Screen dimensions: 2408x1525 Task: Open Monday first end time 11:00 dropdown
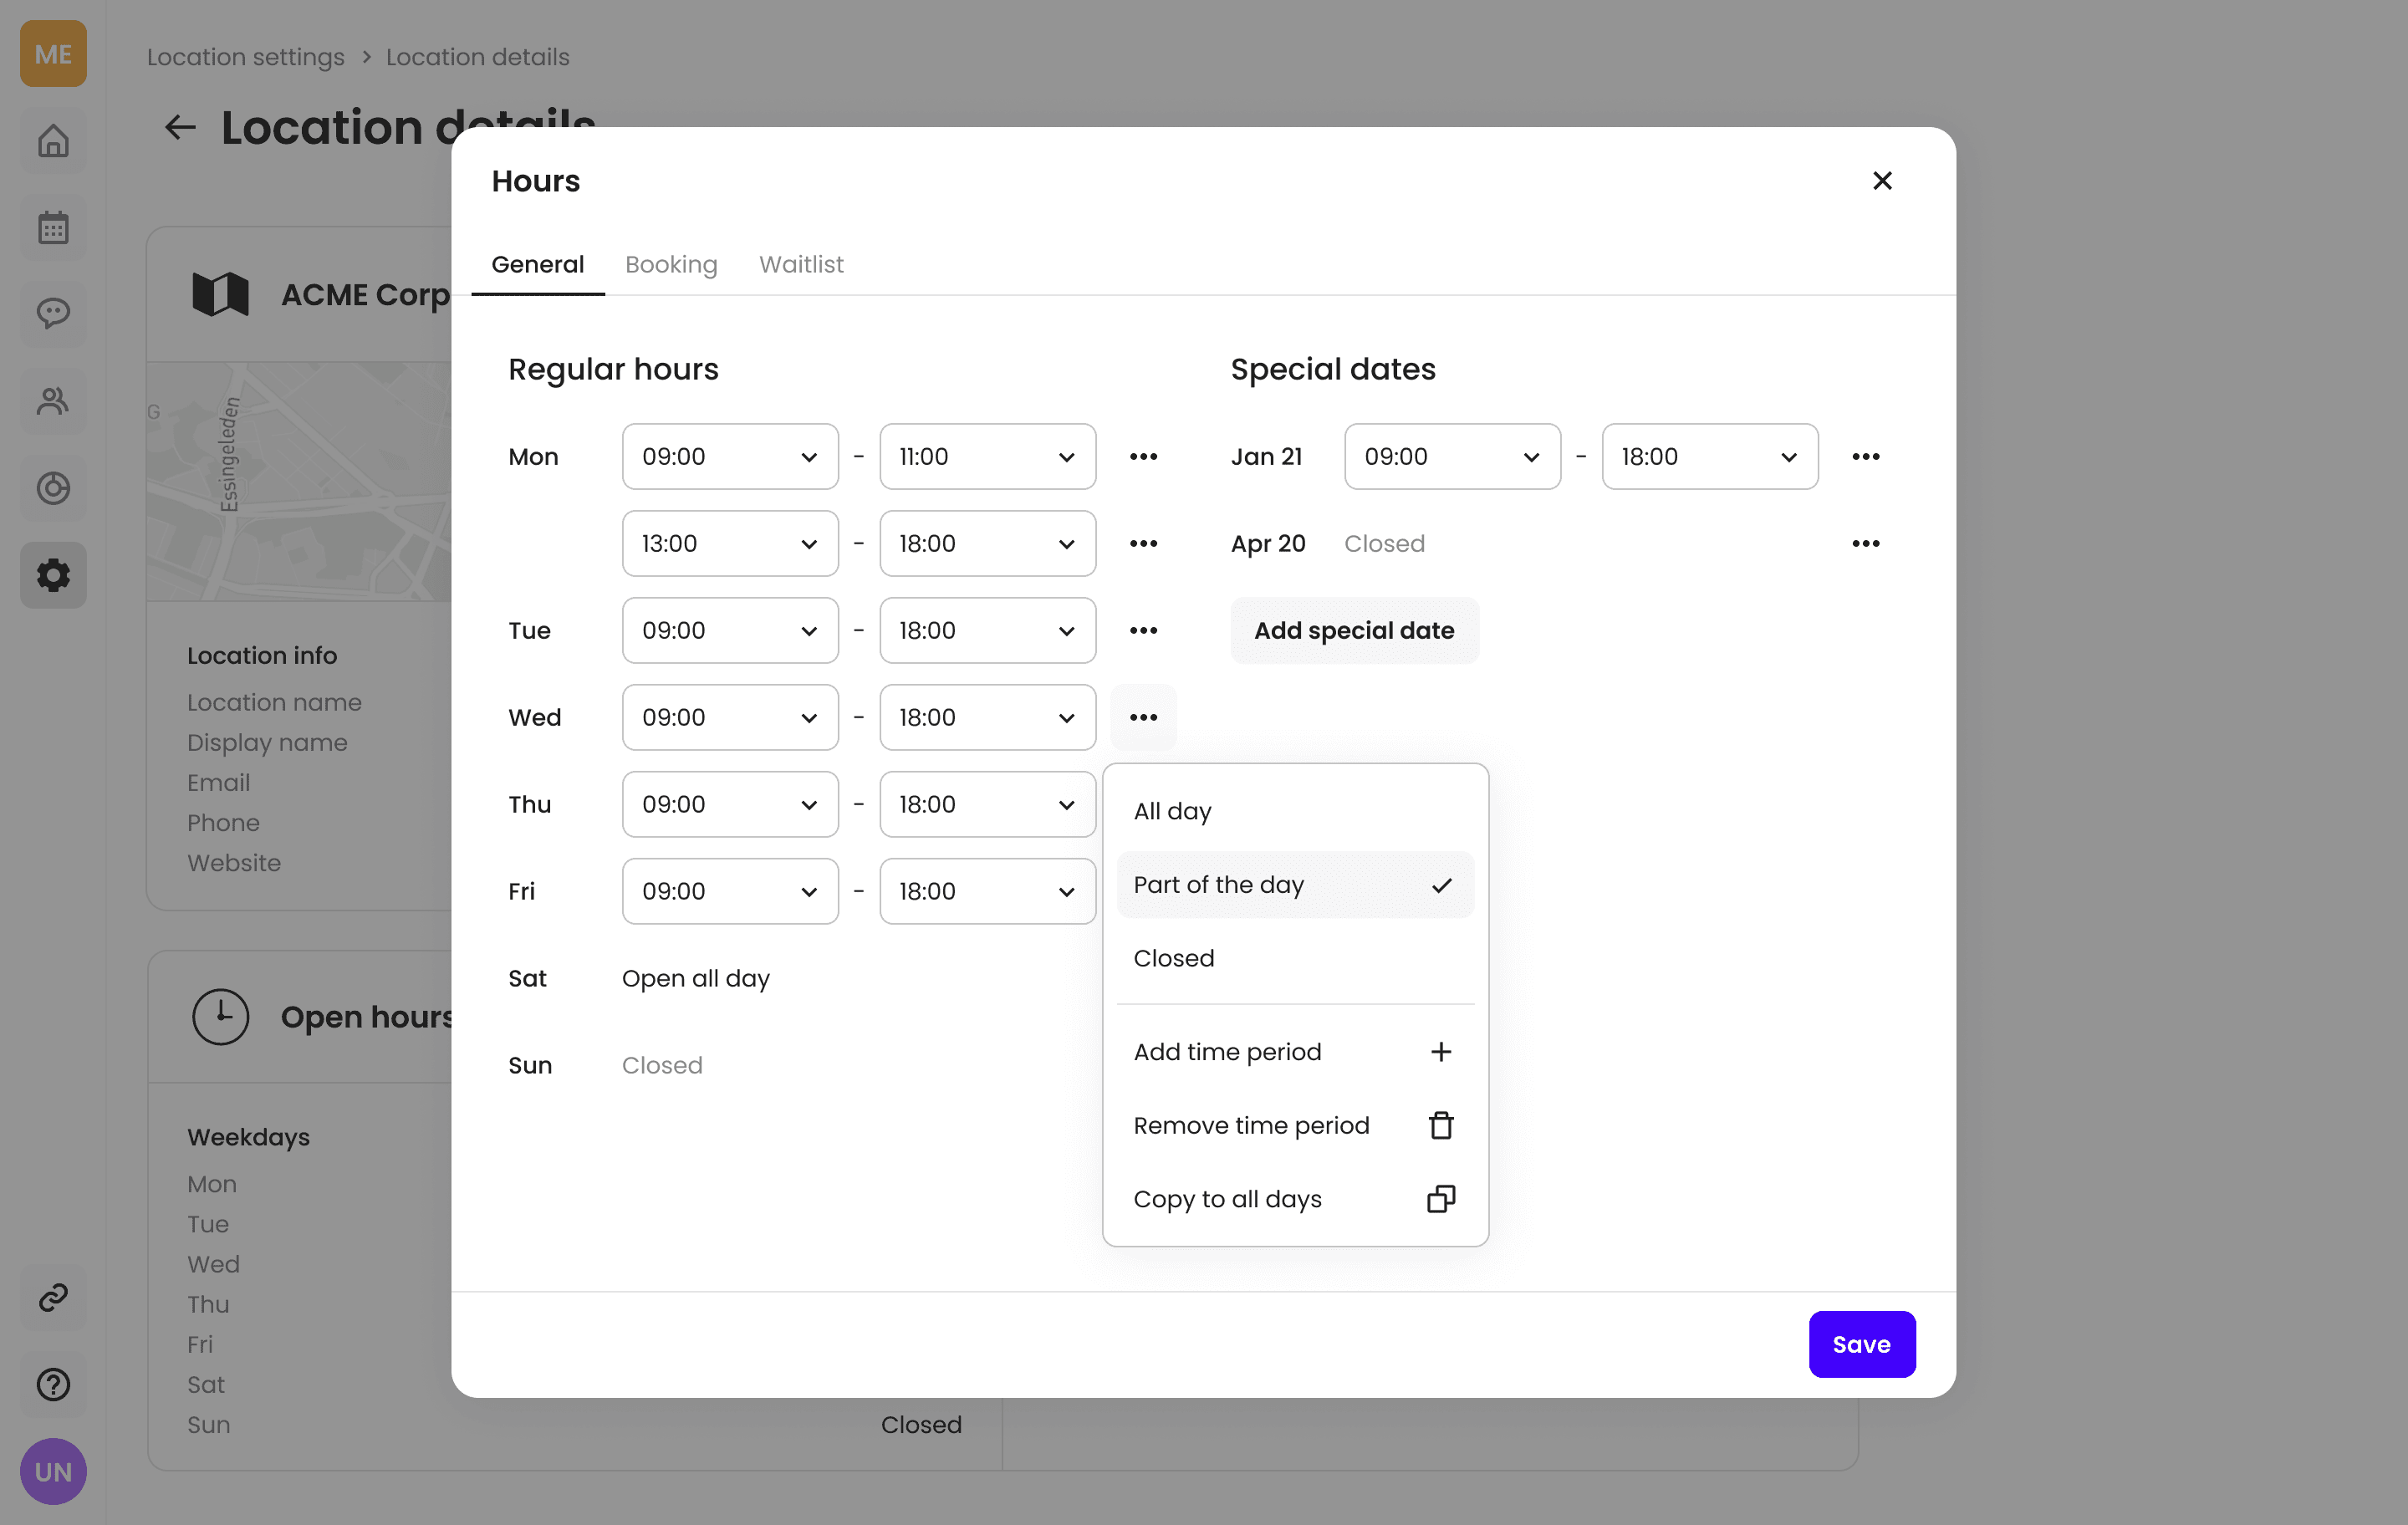[x=987, y=457]
